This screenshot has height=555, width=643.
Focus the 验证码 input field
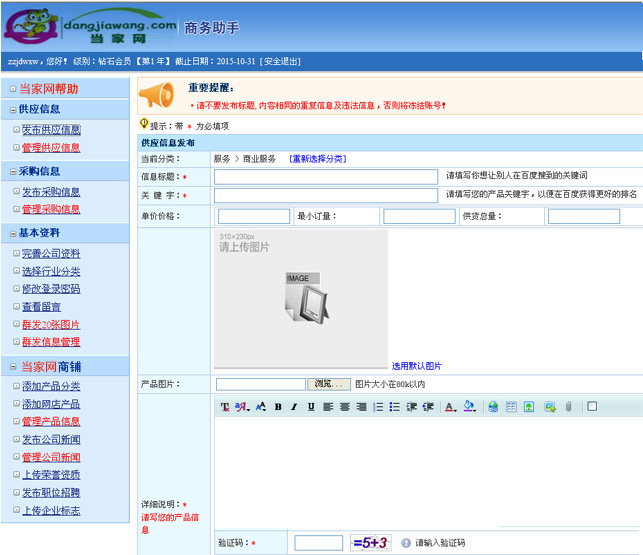pos(319,543)
